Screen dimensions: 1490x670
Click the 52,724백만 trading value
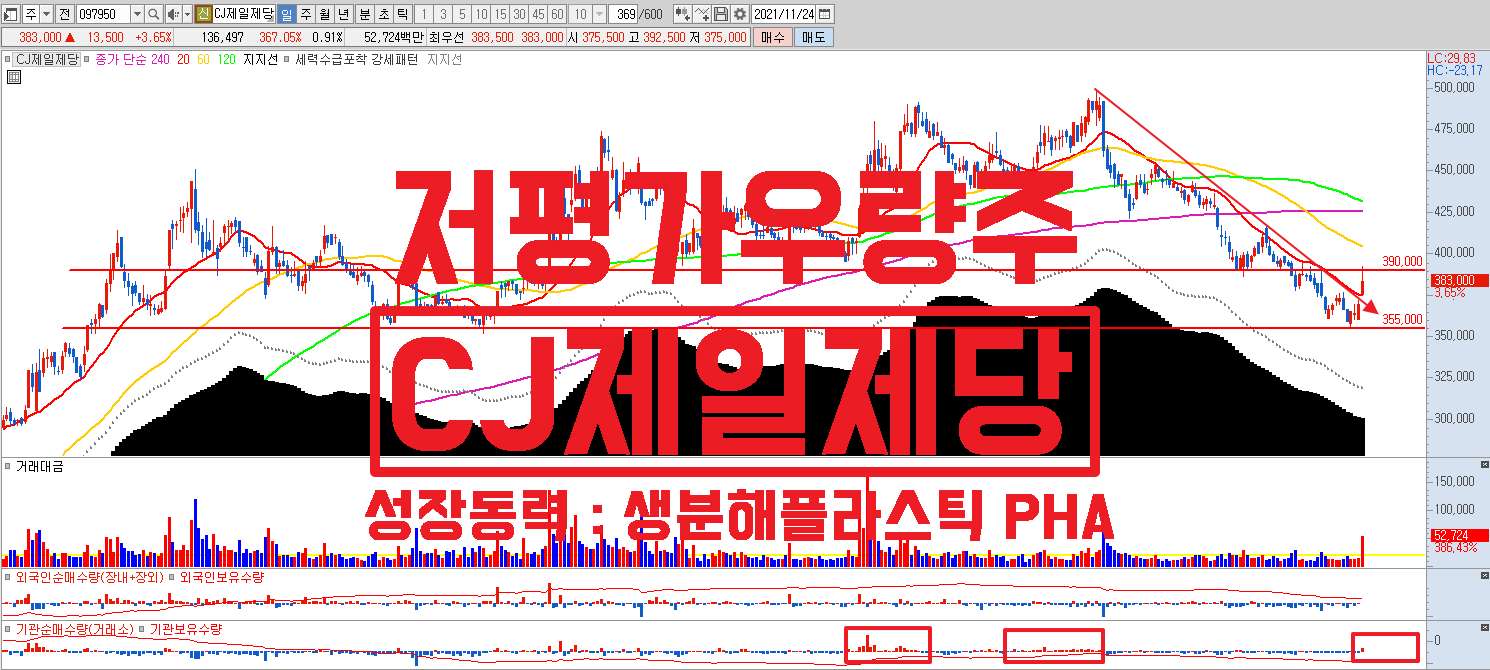[x=393, y=37]
